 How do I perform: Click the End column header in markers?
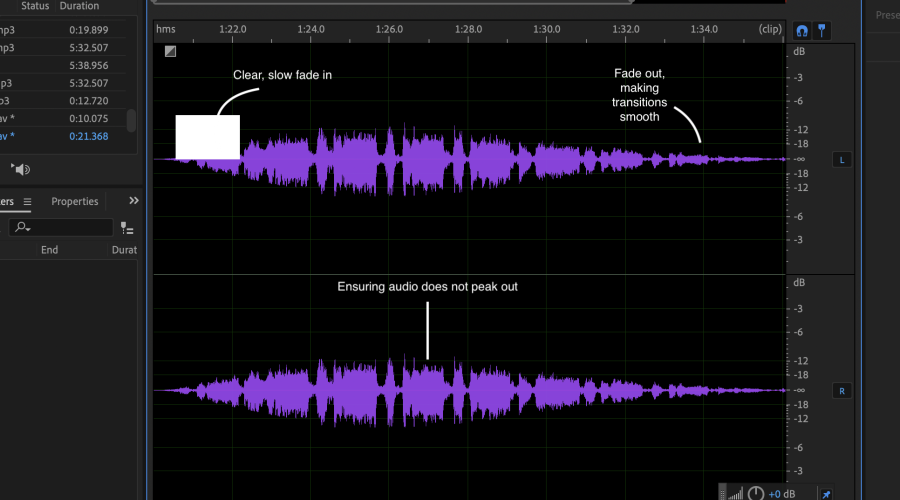pyautogui.click(x=49, y=250)
